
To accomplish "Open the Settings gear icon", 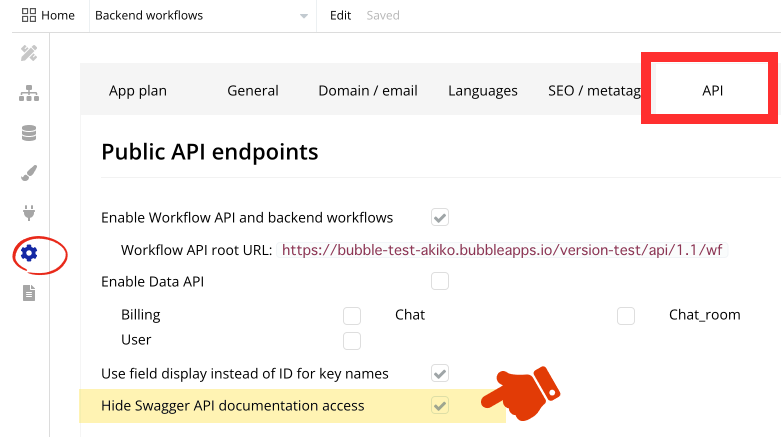I will [29, 254].
